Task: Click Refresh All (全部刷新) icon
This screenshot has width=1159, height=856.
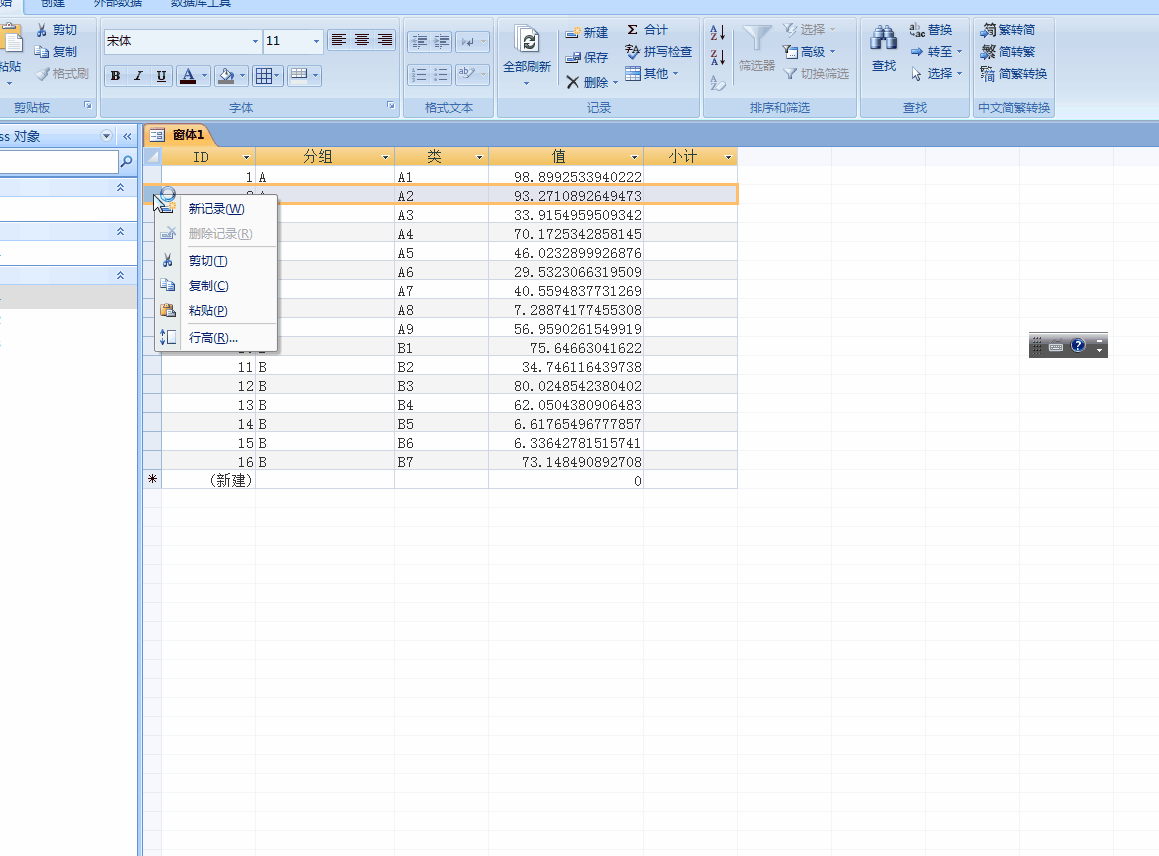Action: pyautogui.click(x=528, y=39)
